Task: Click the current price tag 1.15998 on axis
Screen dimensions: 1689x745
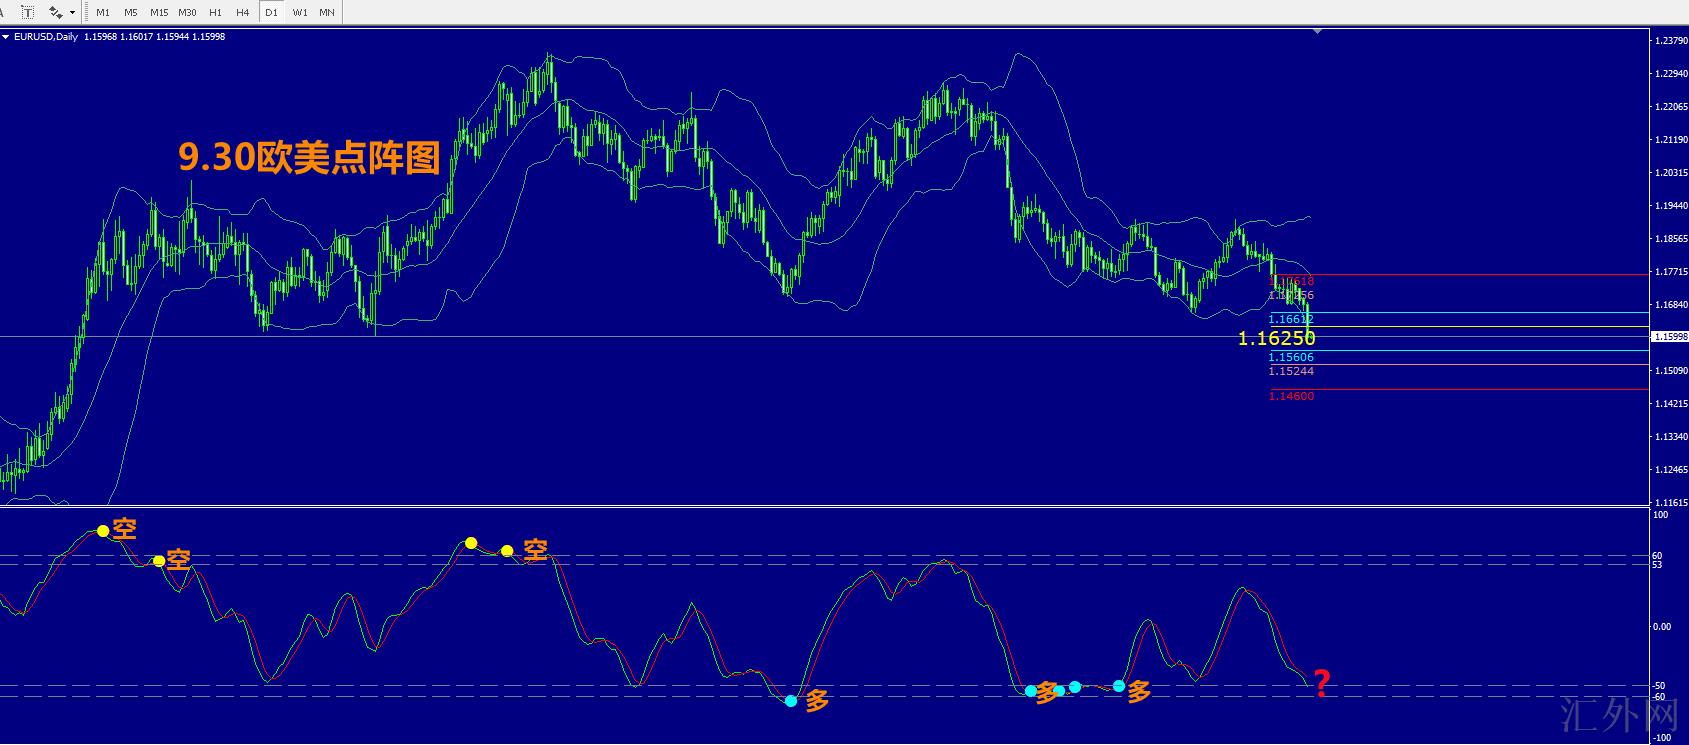Action: (x=1670, y=337)
